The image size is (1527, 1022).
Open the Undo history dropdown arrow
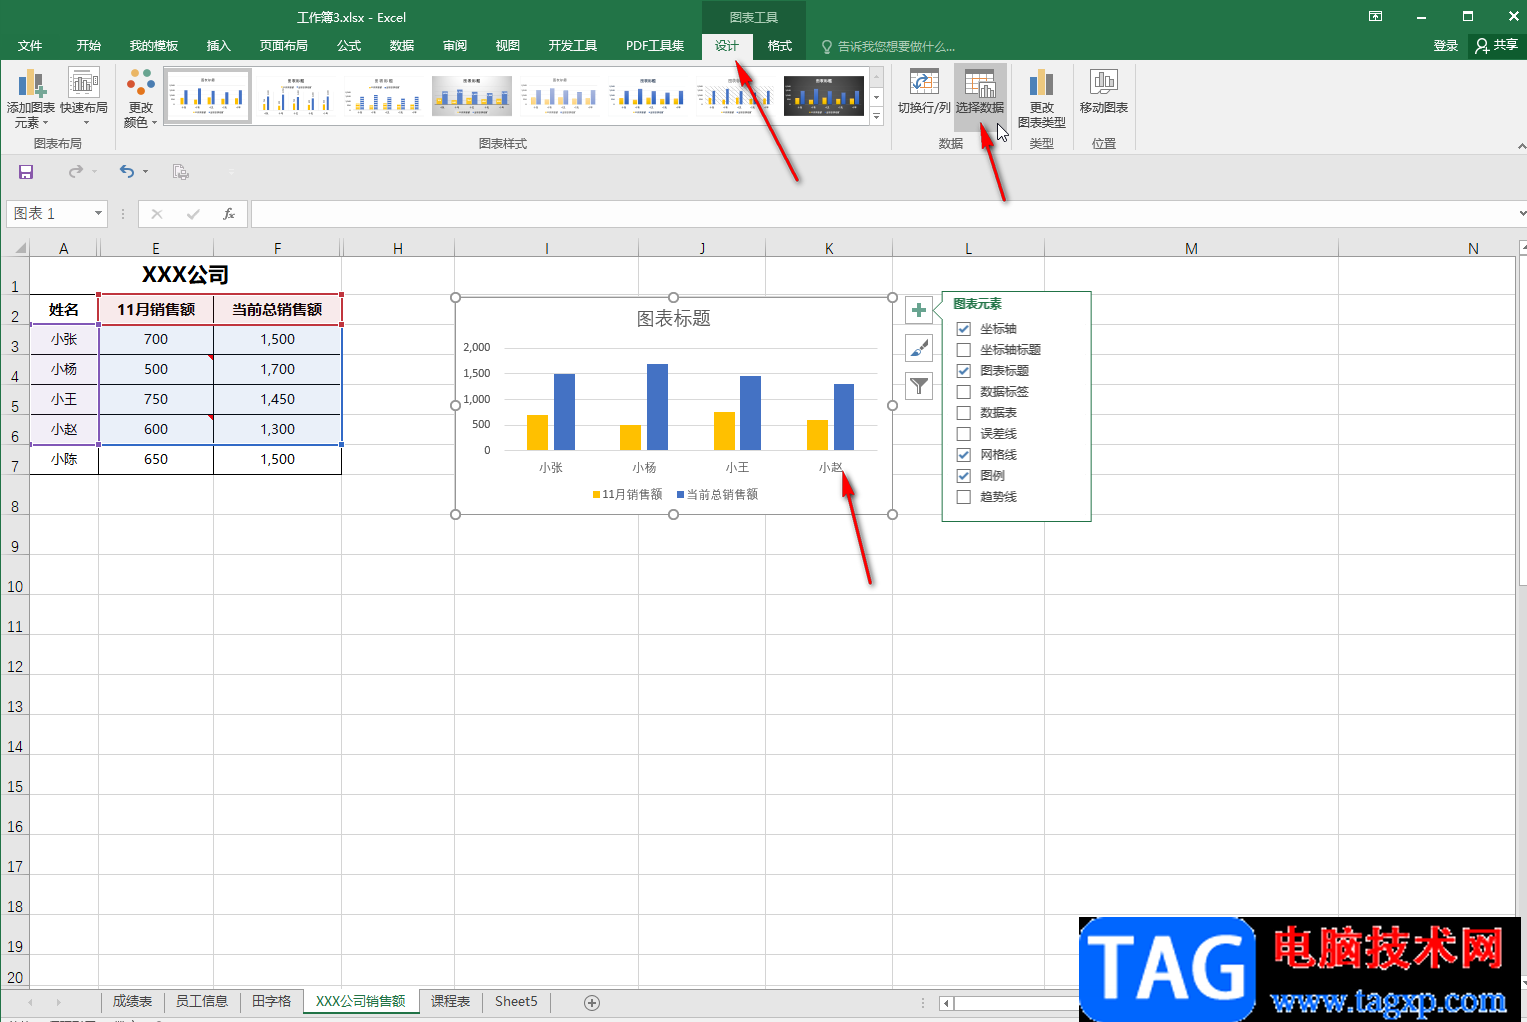146,172
